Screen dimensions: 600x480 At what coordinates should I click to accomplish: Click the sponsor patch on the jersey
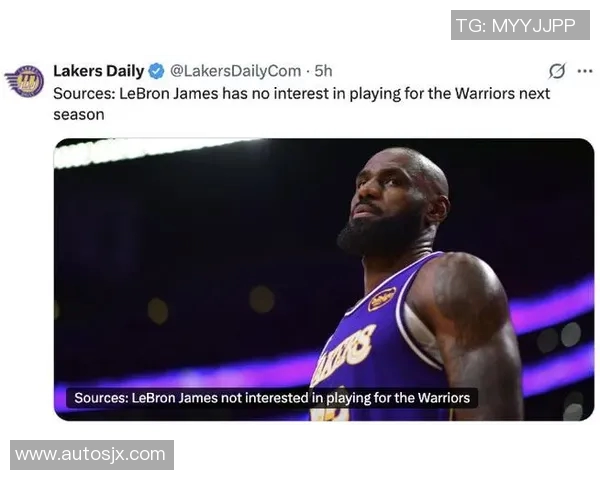tap(382, 299)
